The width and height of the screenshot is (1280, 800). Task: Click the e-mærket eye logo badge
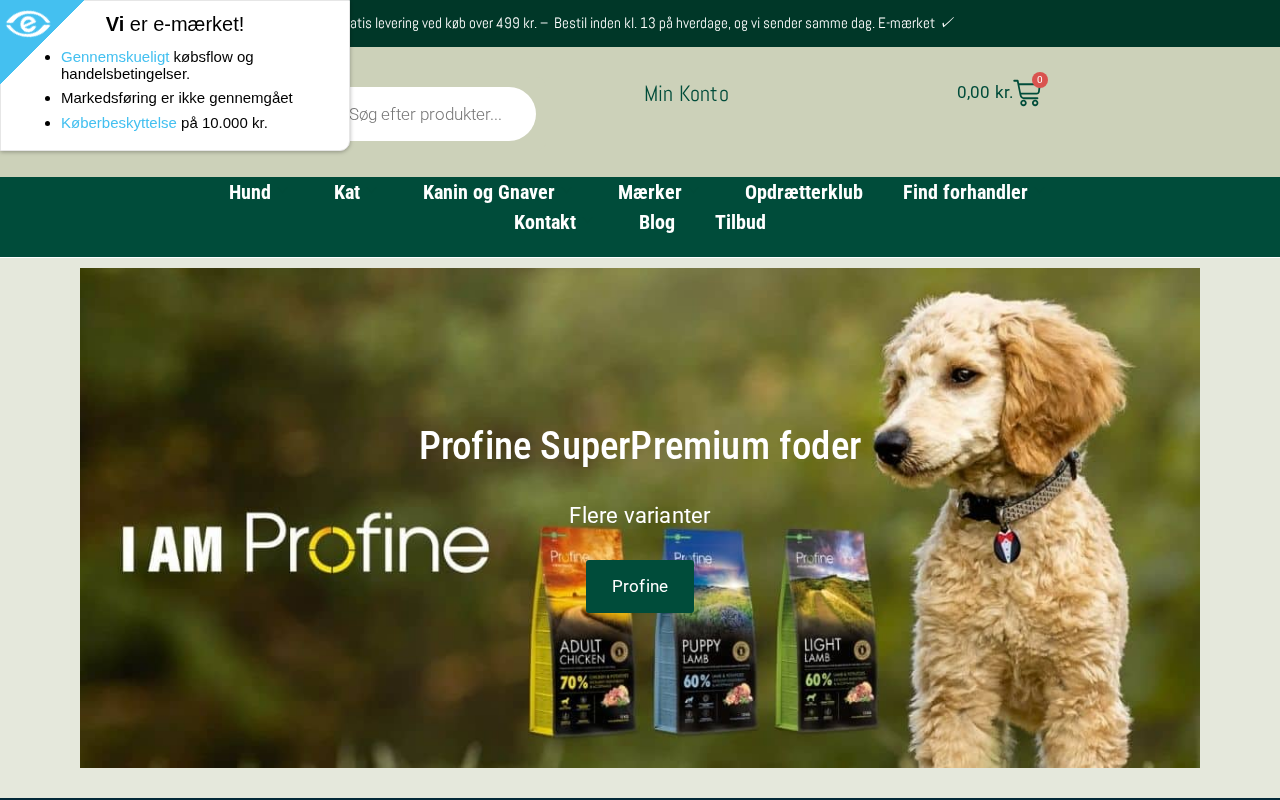27,25
